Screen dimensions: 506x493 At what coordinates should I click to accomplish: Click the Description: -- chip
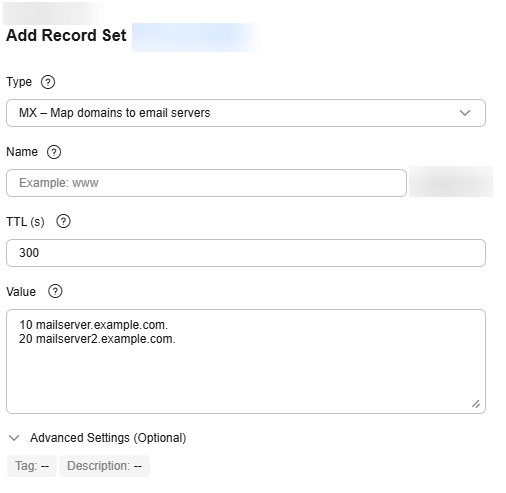coord(104,466)
